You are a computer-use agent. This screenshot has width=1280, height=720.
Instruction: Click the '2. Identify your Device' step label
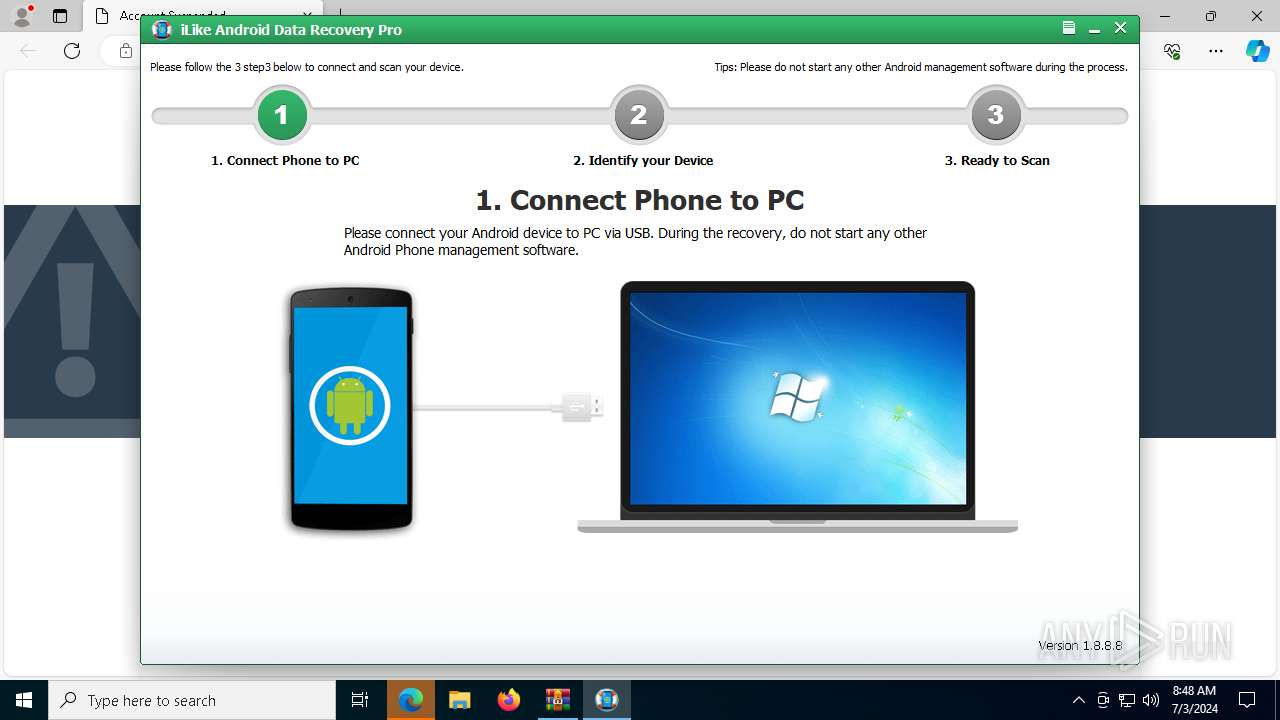pyautogui.click(x=643, y=160)
